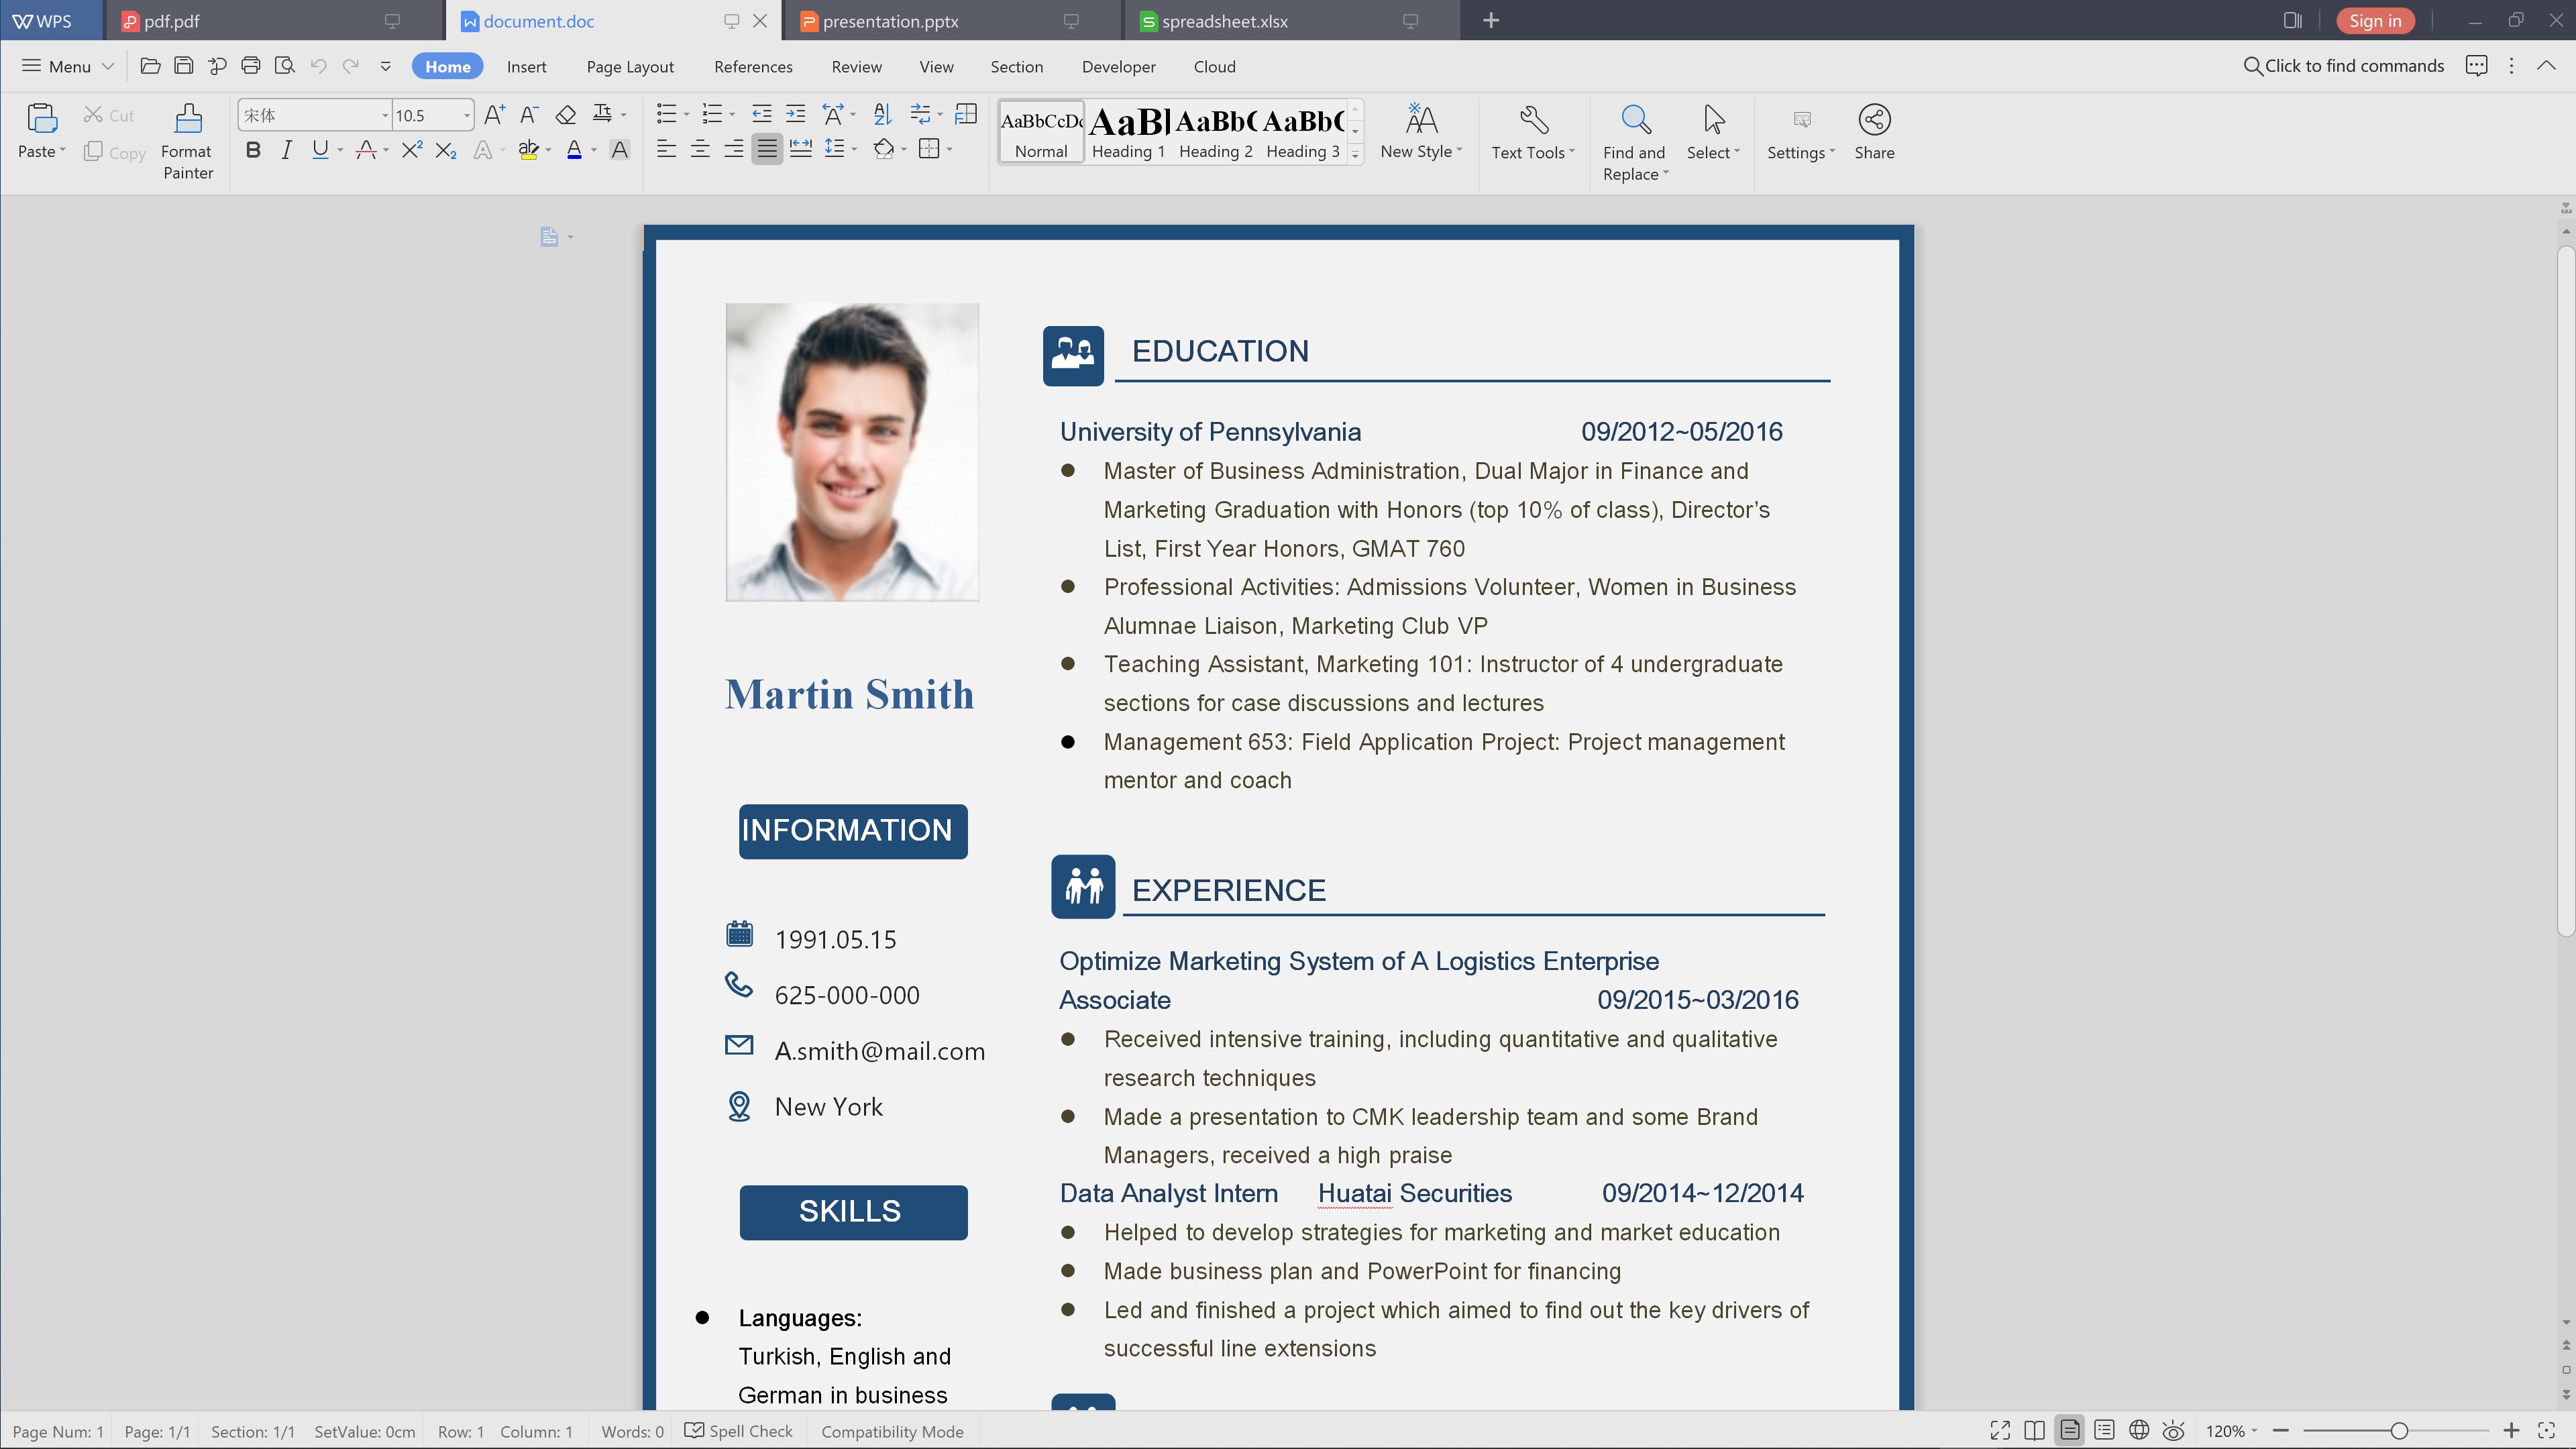The height and width of the screenshot is (1449, 2576).
Task: Apply the Heading 1 style
Action: 1128,131
